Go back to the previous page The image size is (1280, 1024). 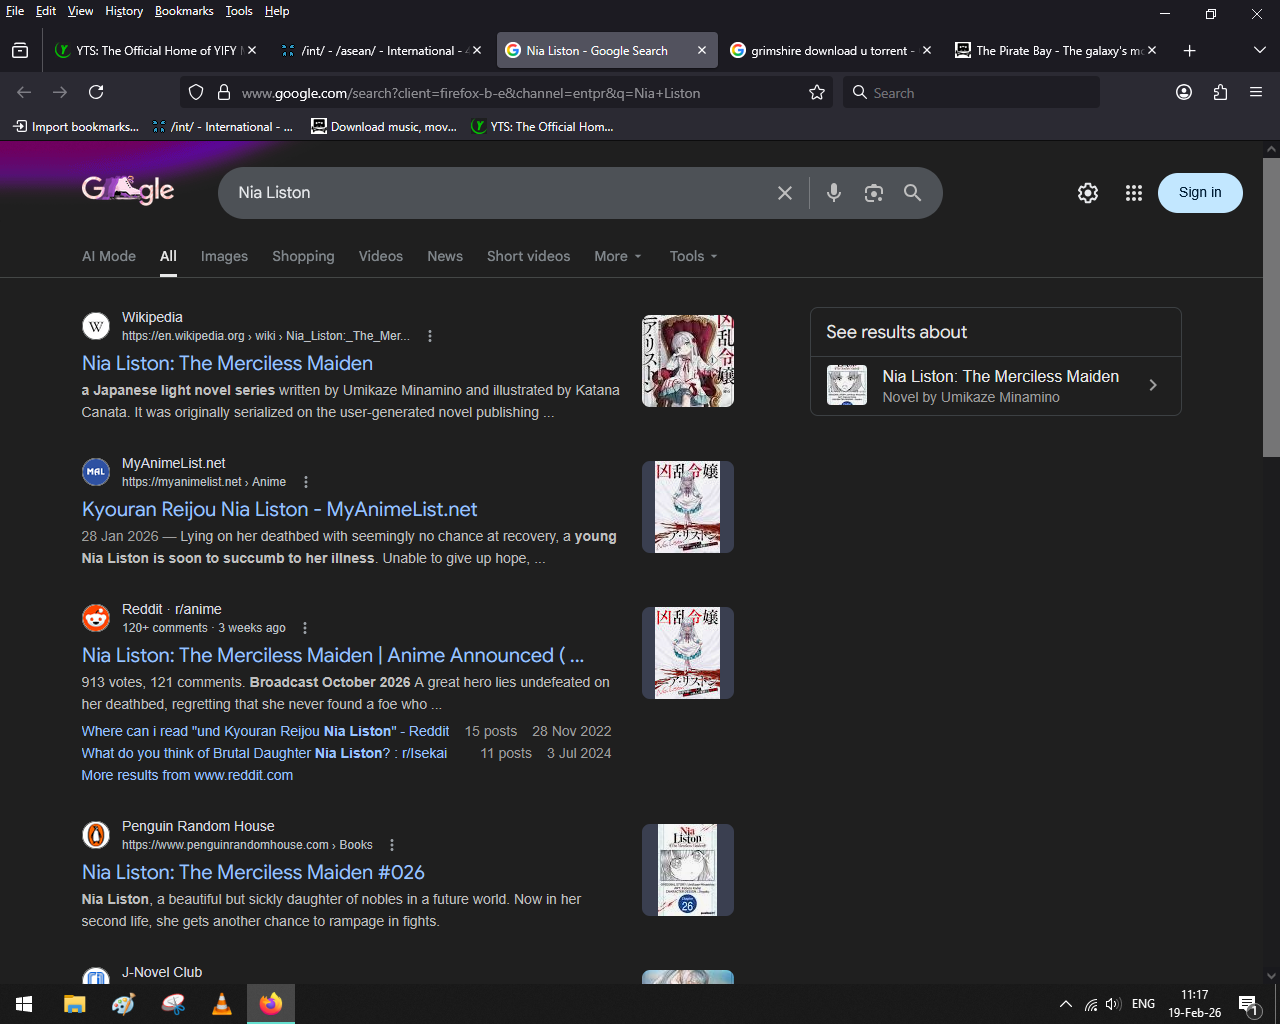pos(24,92)
